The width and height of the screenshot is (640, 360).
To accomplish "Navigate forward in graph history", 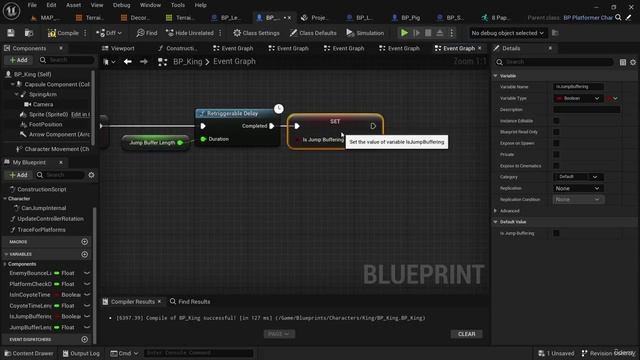I will [x=144, y=62].
